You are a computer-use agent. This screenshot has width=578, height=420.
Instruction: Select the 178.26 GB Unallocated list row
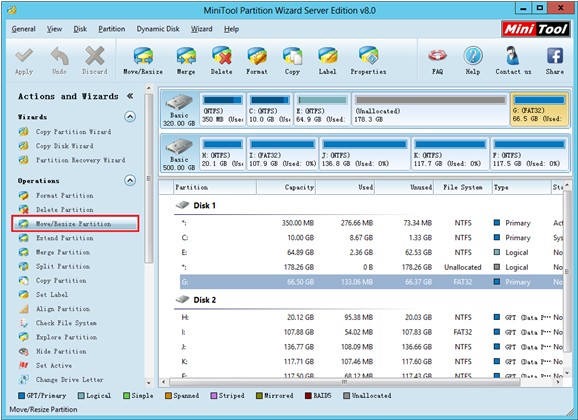point(371,267)
